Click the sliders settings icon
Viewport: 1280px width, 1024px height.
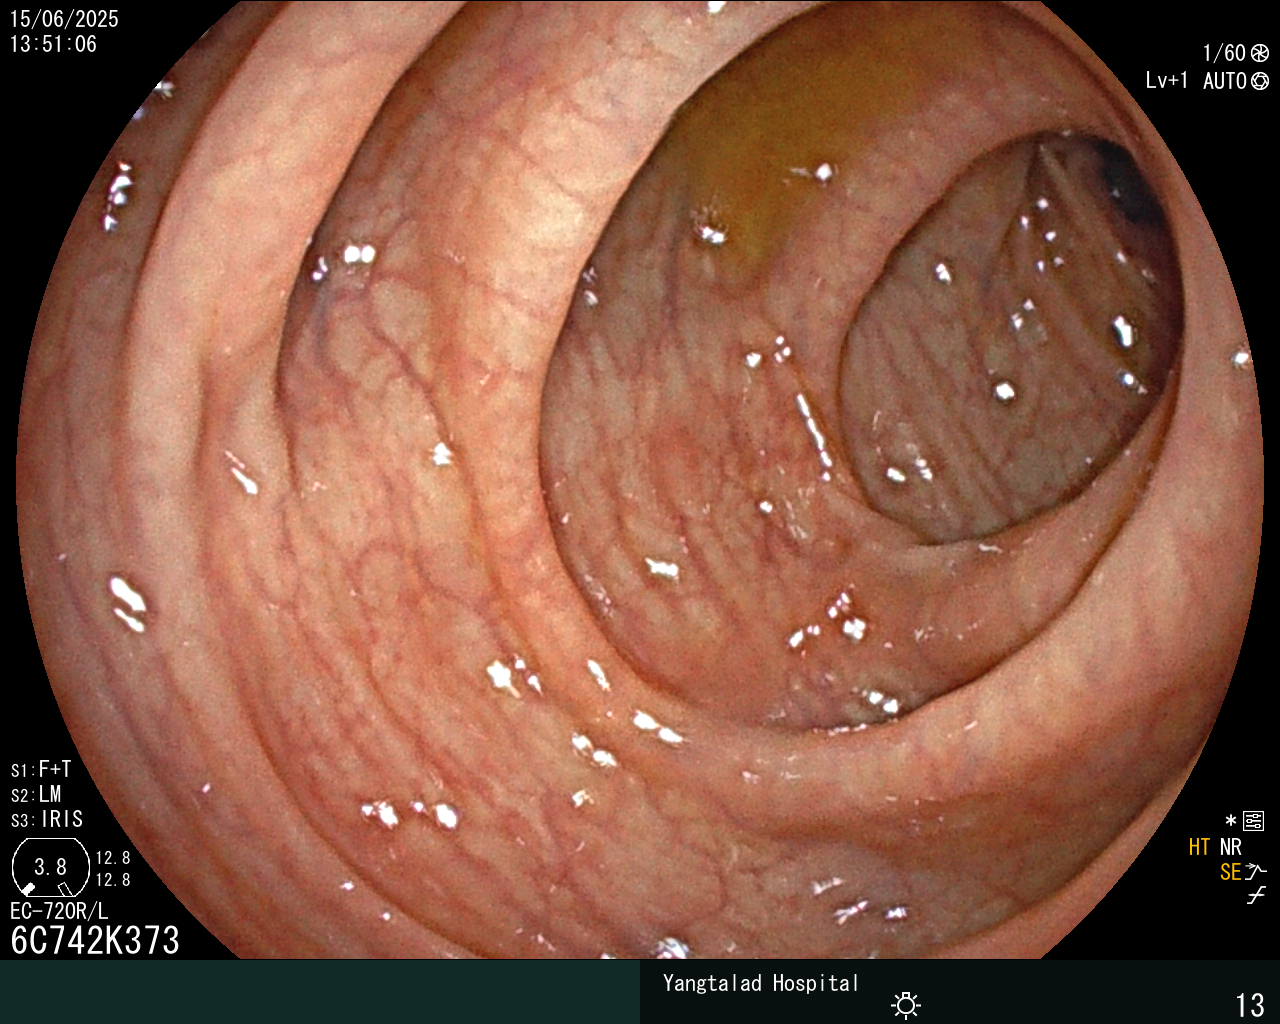click(x=1253, y=821)
